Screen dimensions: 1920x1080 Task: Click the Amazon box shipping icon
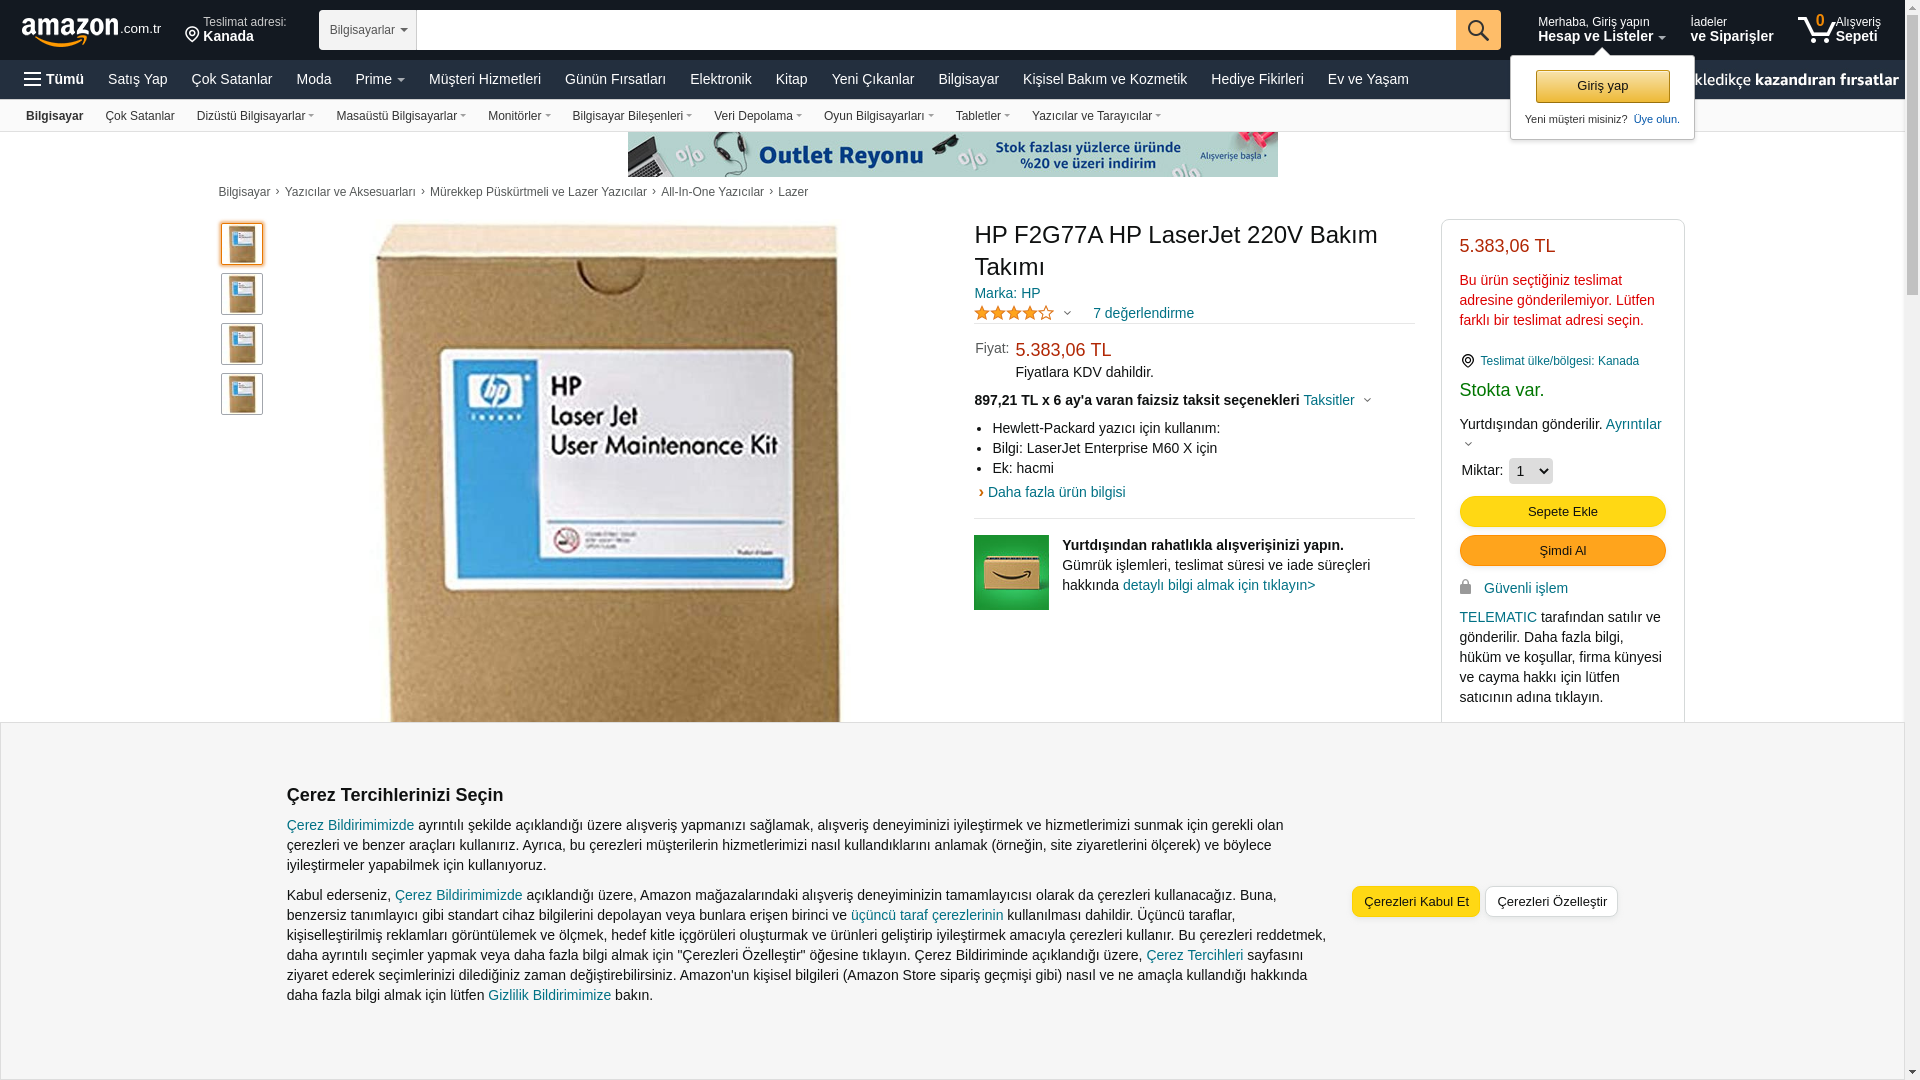(1011, 572)
